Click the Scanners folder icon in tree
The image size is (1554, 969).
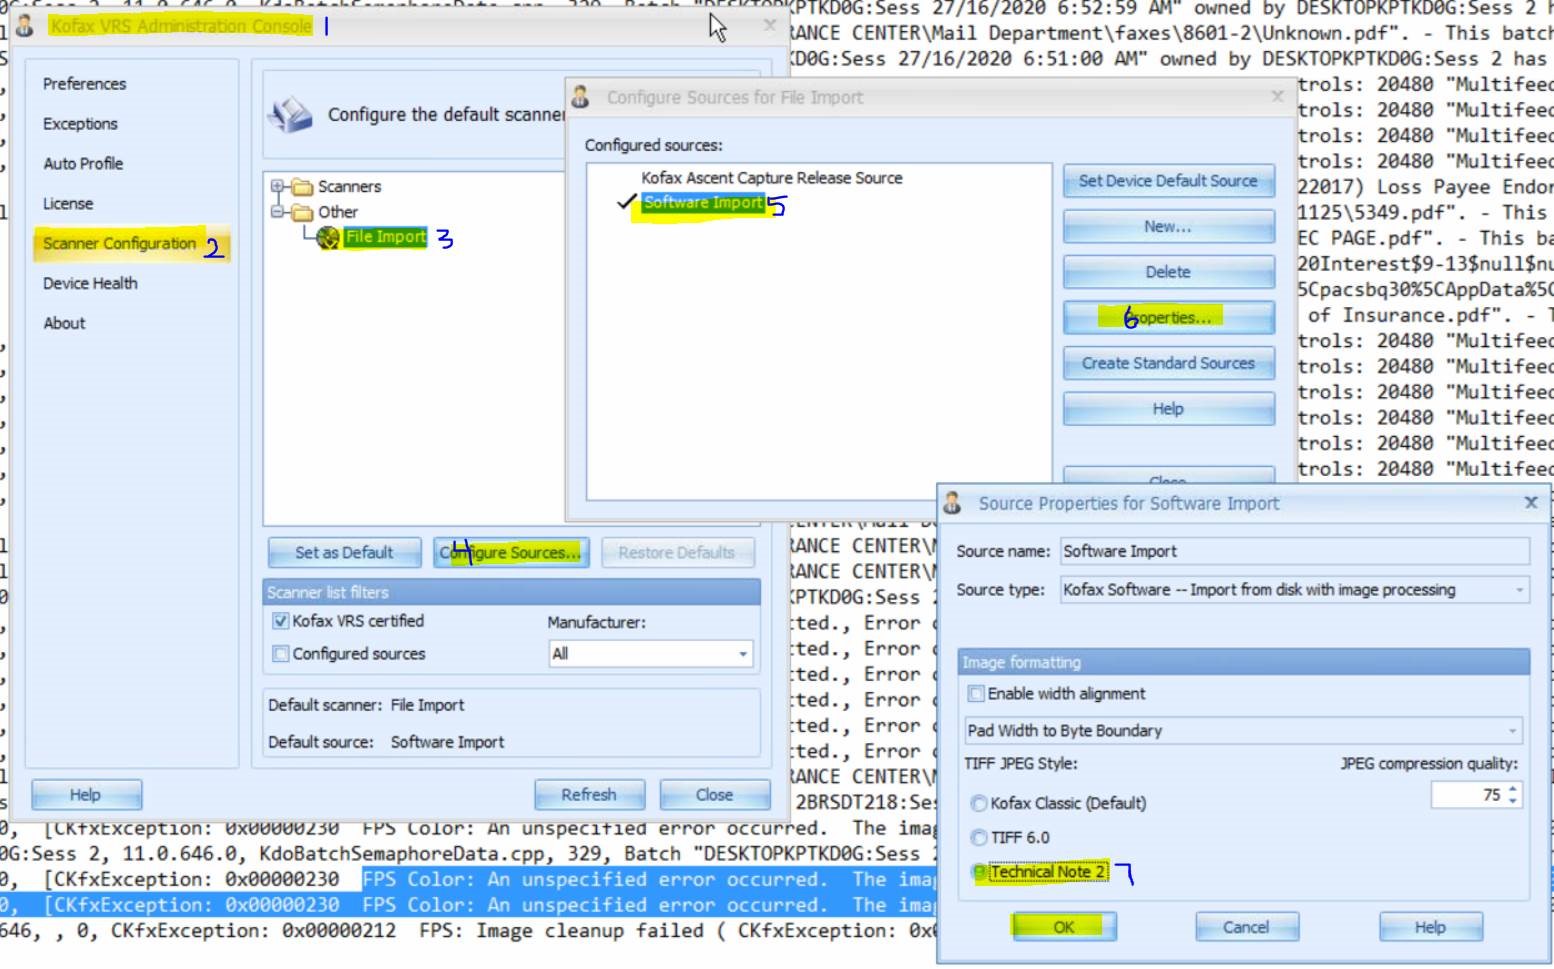click(x=302, y=187)
